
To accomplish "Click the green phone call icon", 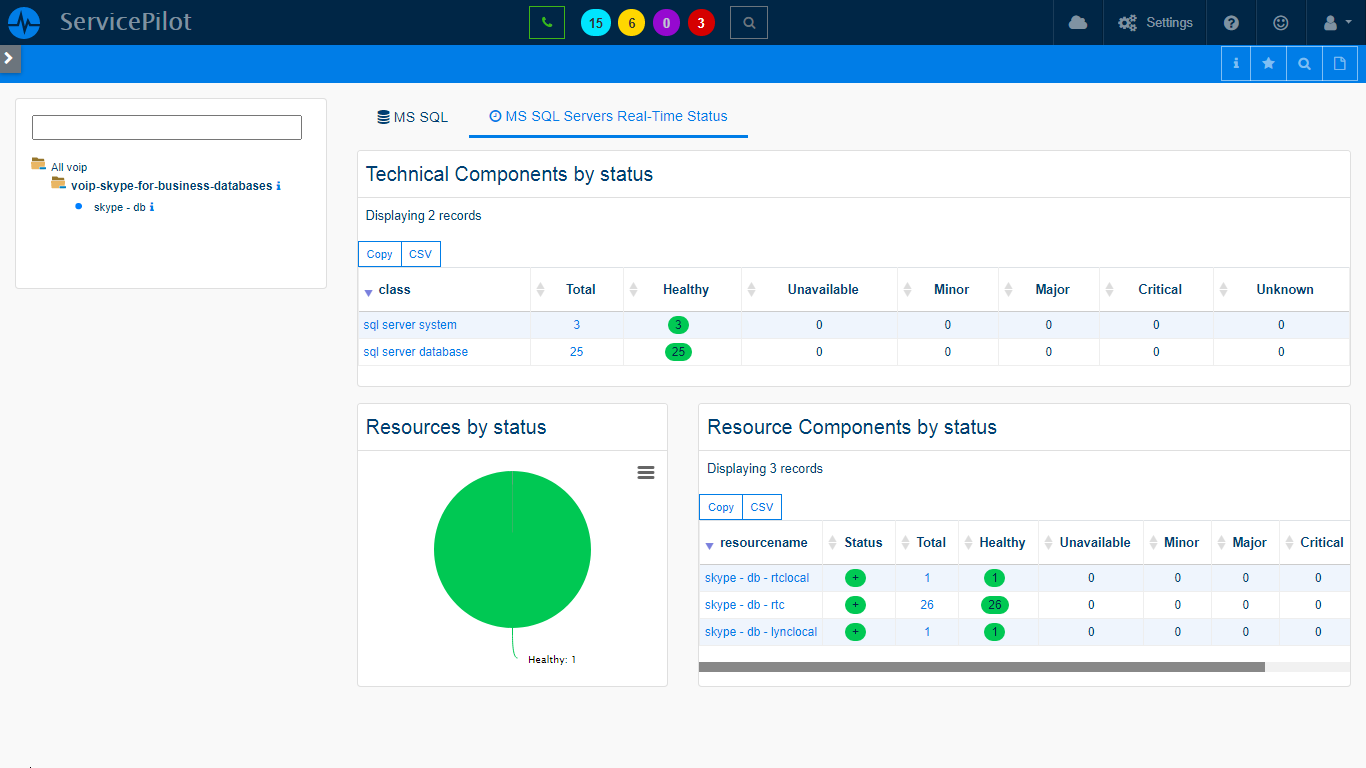I will click(x=546, y=22).
